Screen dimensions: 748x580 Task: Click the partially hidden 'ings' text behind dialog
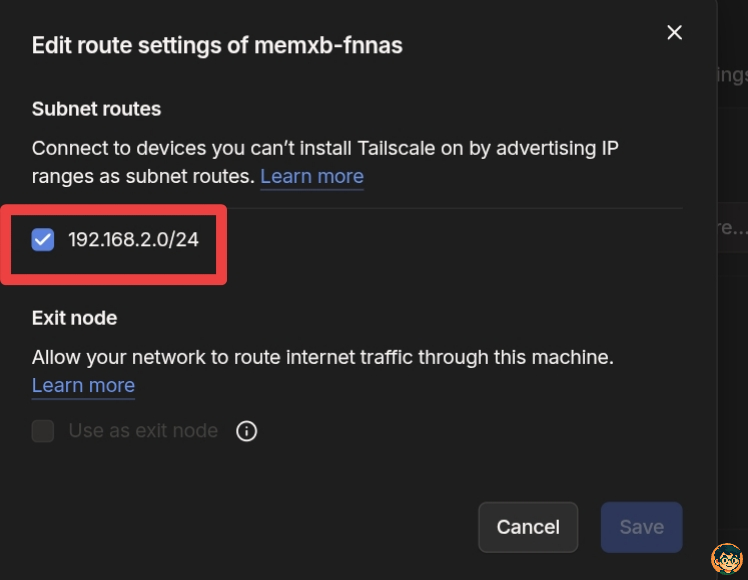(732, 76)
